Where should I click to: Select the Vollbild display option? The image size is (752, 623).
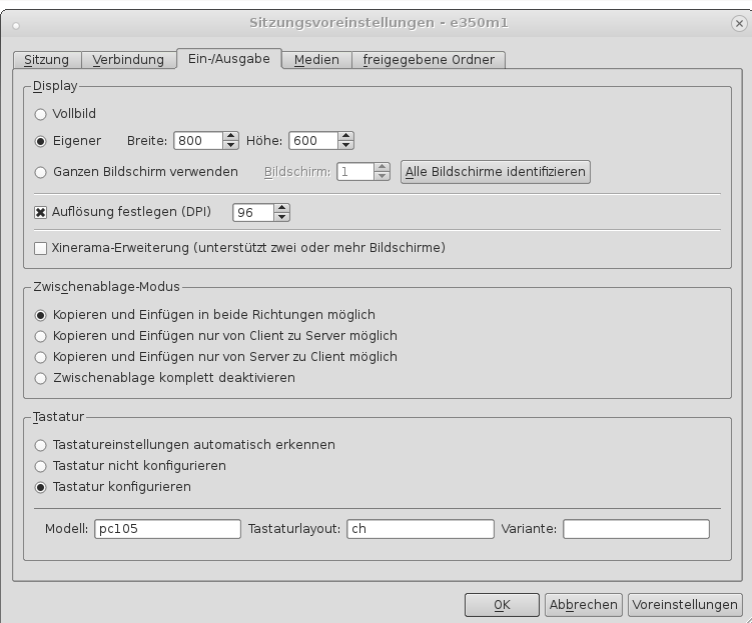click(x=41, y=114)
